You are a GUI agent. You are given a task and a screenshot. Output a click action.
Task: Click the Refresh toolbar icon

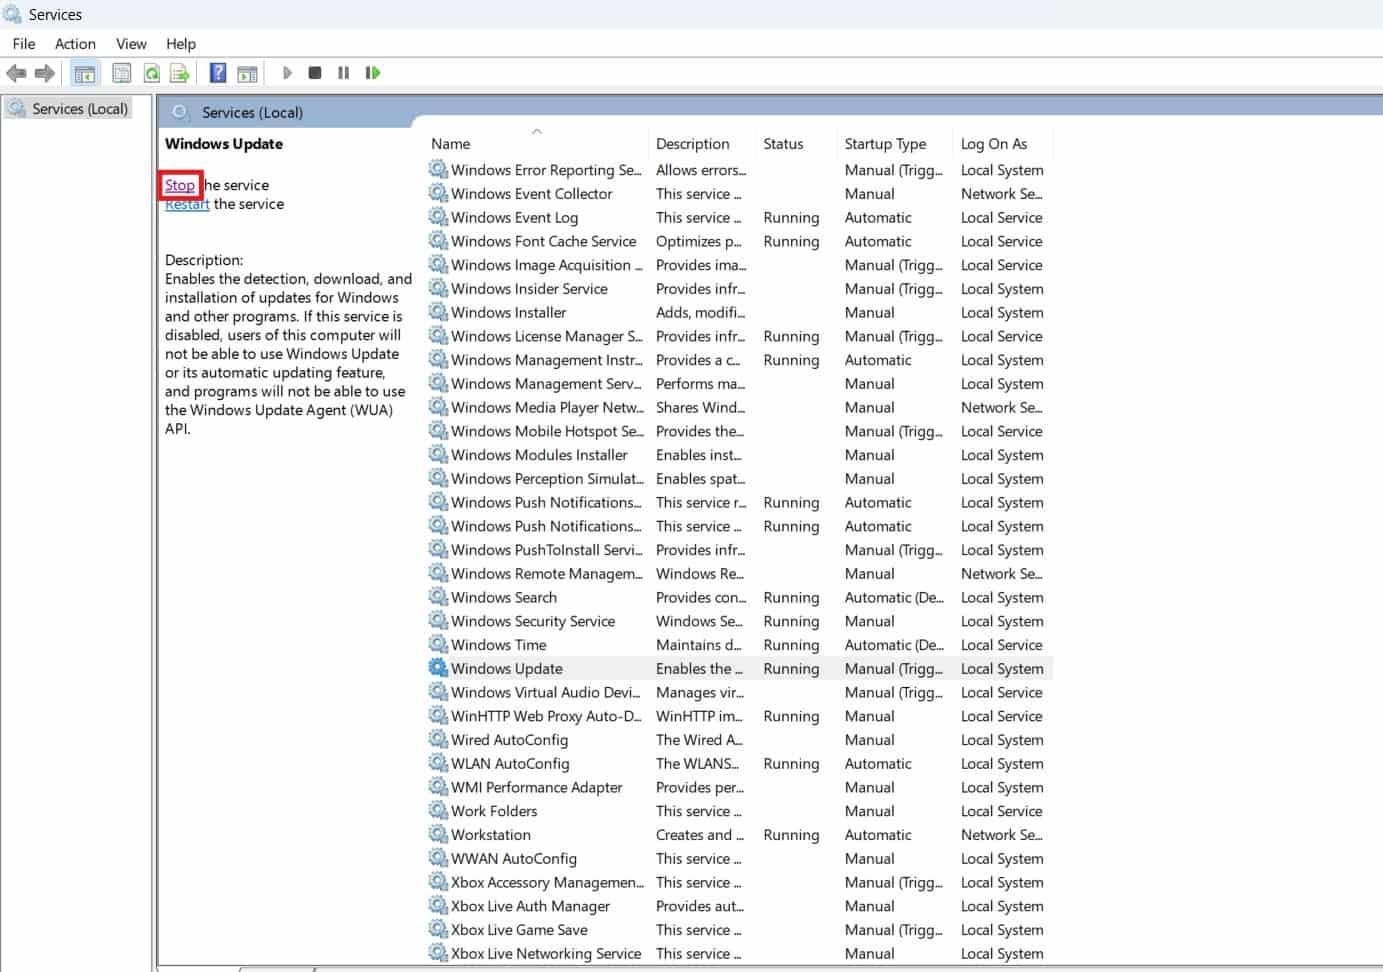151,73
